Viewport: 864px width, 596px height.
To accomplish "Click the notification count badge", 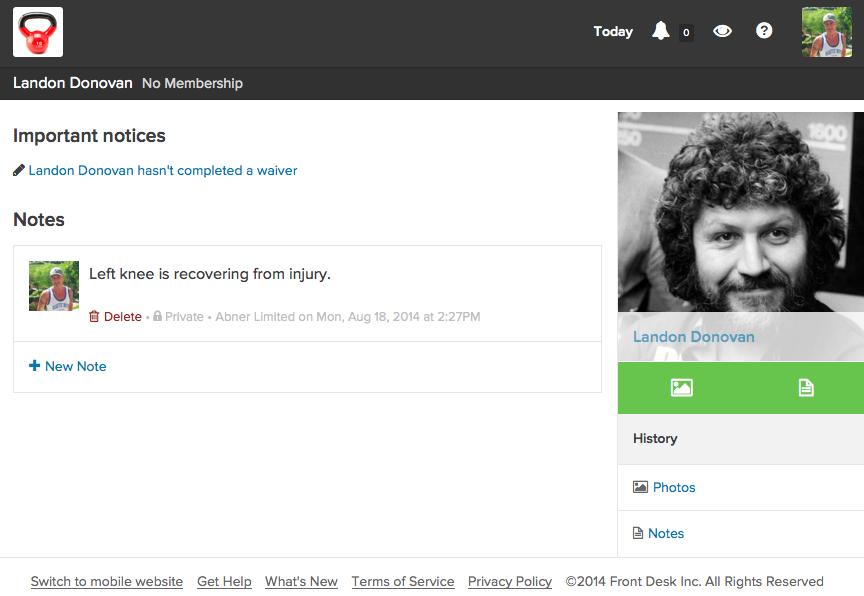I will pyautogui.click(x=686, y=32).
